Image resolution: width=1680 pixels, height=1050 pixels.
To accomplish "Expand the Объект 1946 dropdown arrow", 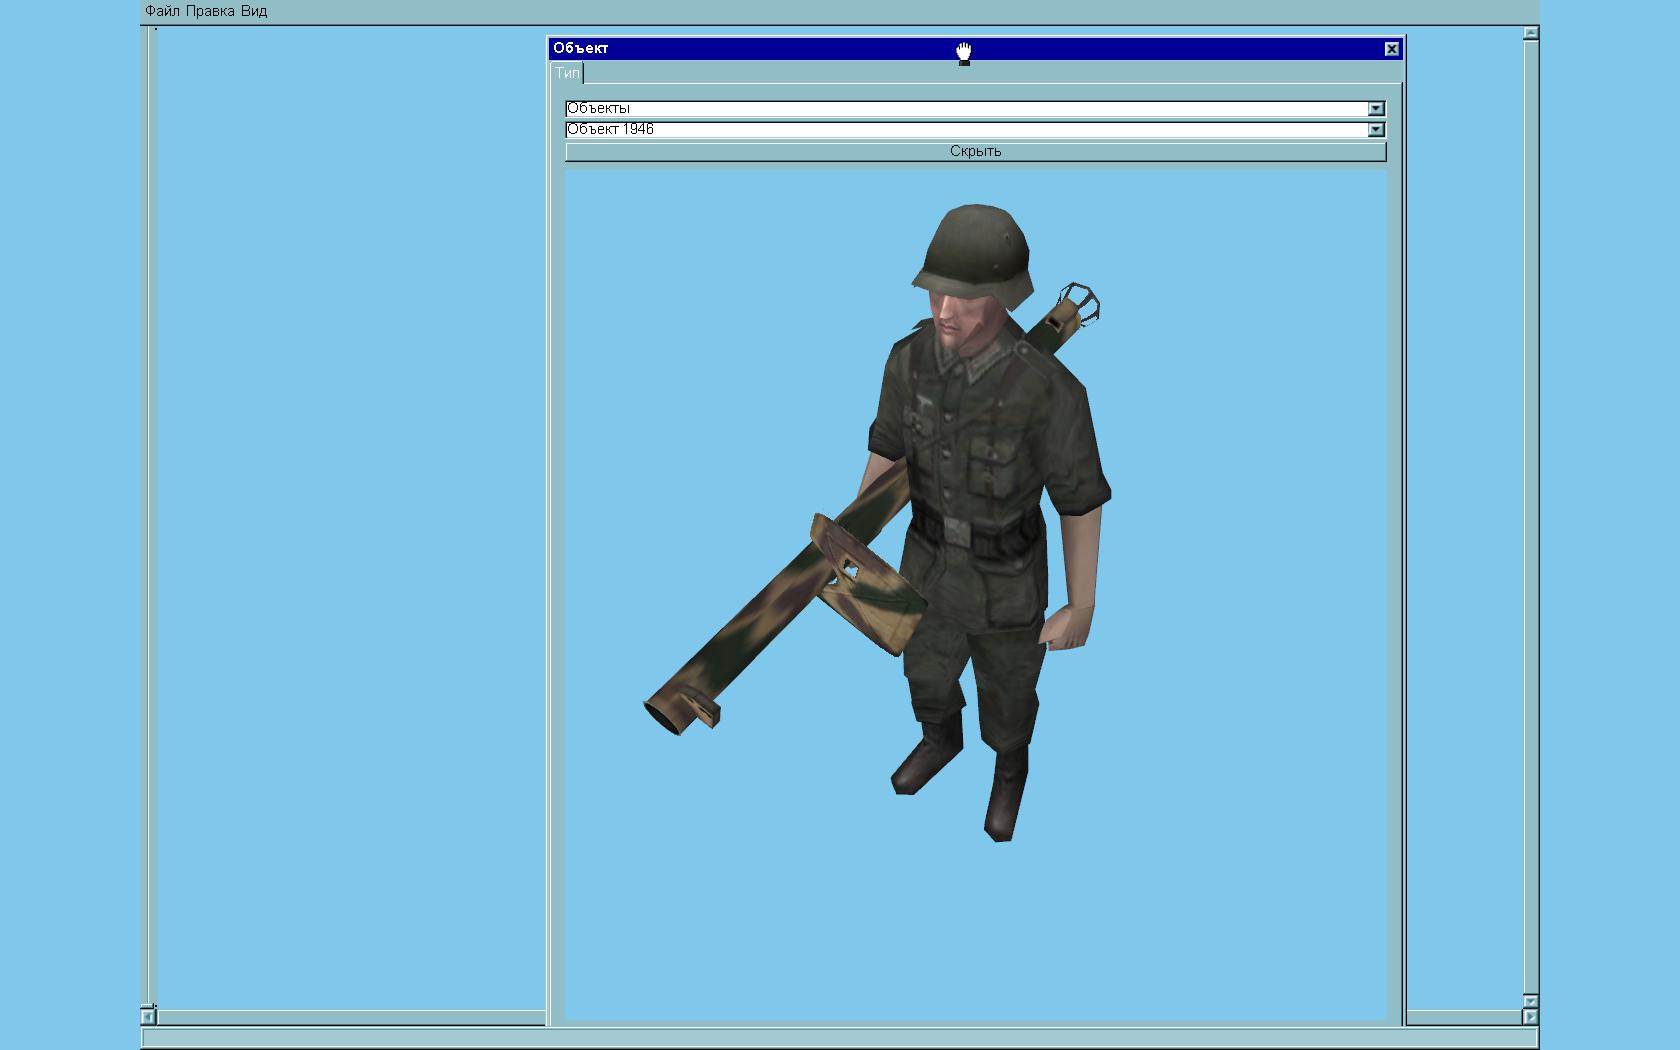I will (x=1376, y=130).
